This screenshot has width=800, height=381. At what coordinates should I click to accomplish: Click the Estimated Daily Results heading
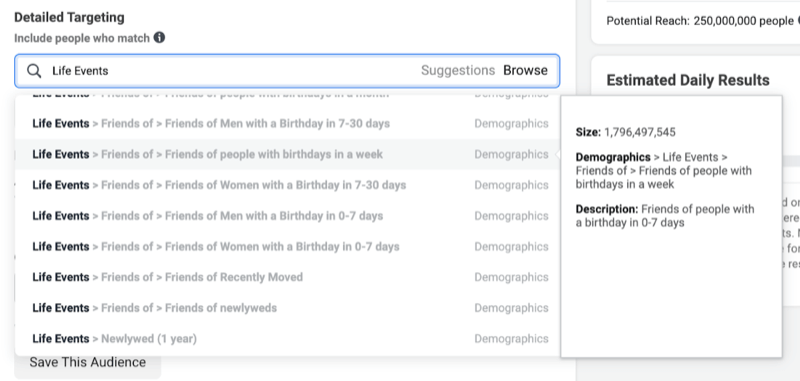tap(688, 80)
